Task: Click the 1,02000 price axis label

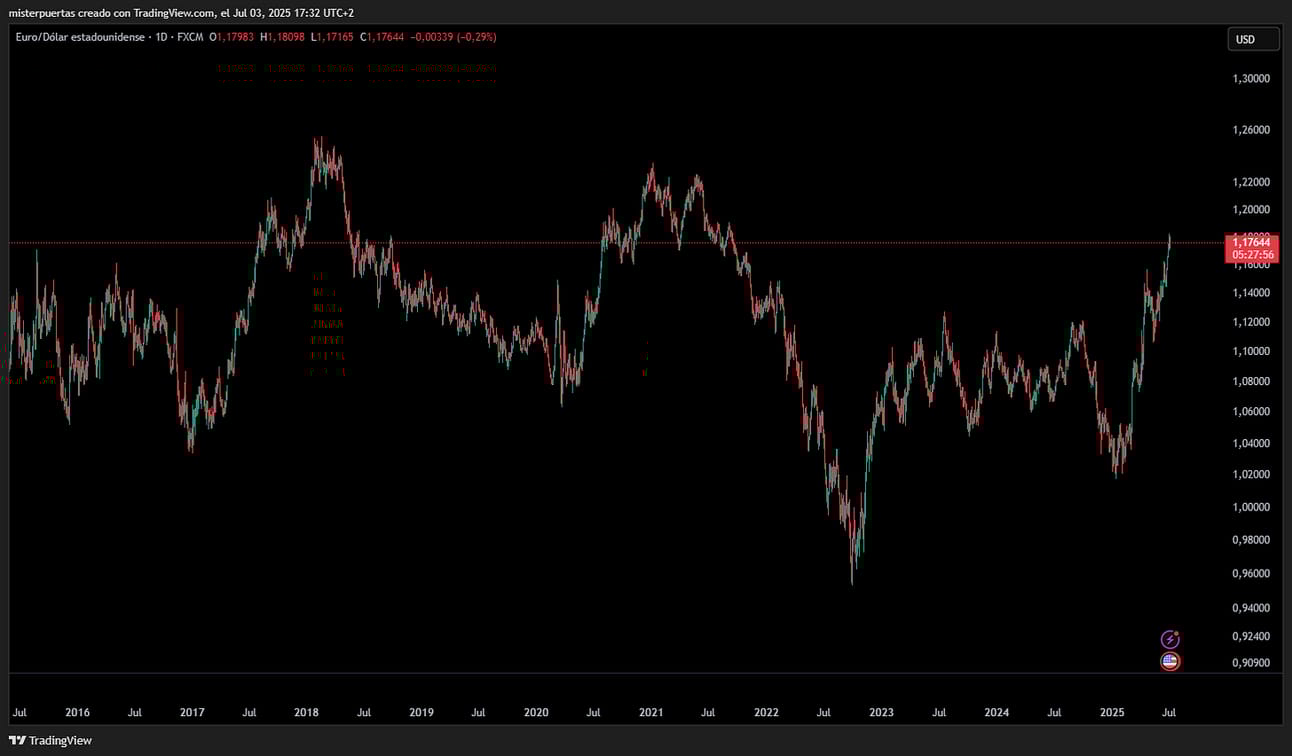Action: point(1250,474)
